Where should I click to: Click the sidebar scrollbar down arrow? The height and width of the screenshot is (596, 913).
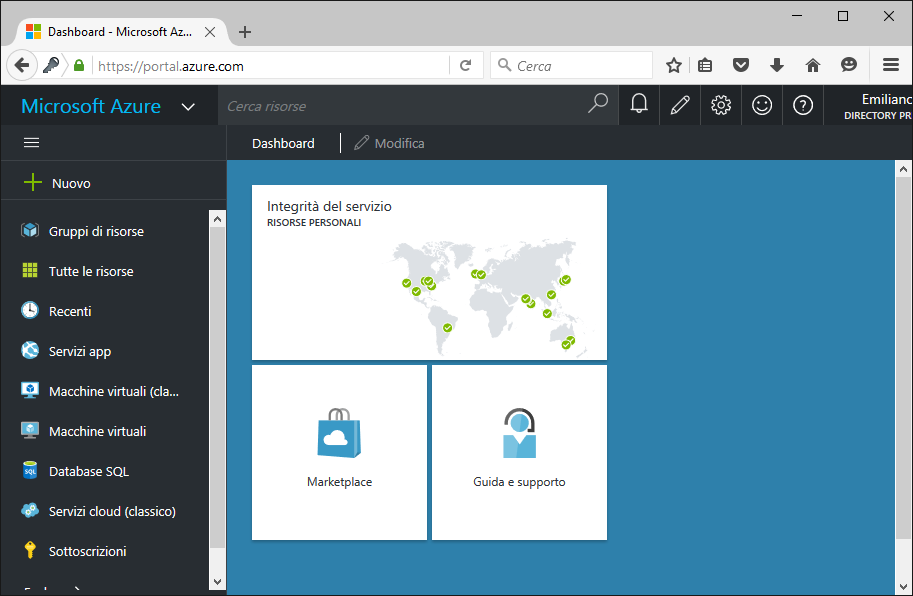click(217, 581)
